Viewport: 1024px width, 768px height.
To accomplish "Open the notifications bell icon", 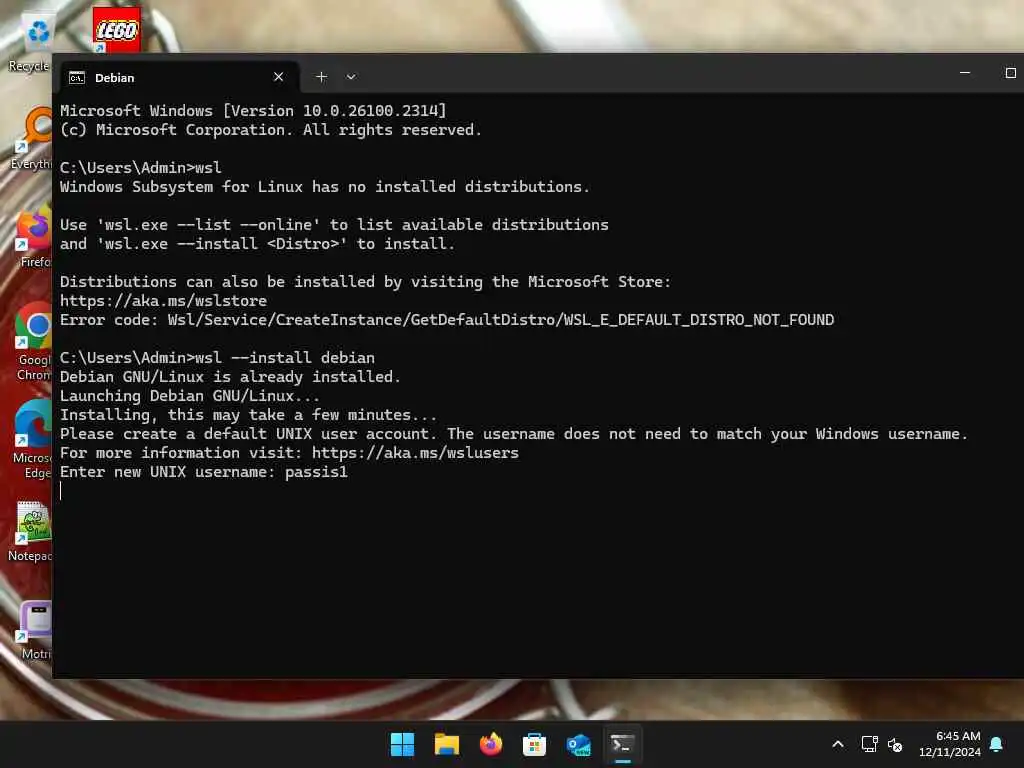I will click(x=997, y=744).
